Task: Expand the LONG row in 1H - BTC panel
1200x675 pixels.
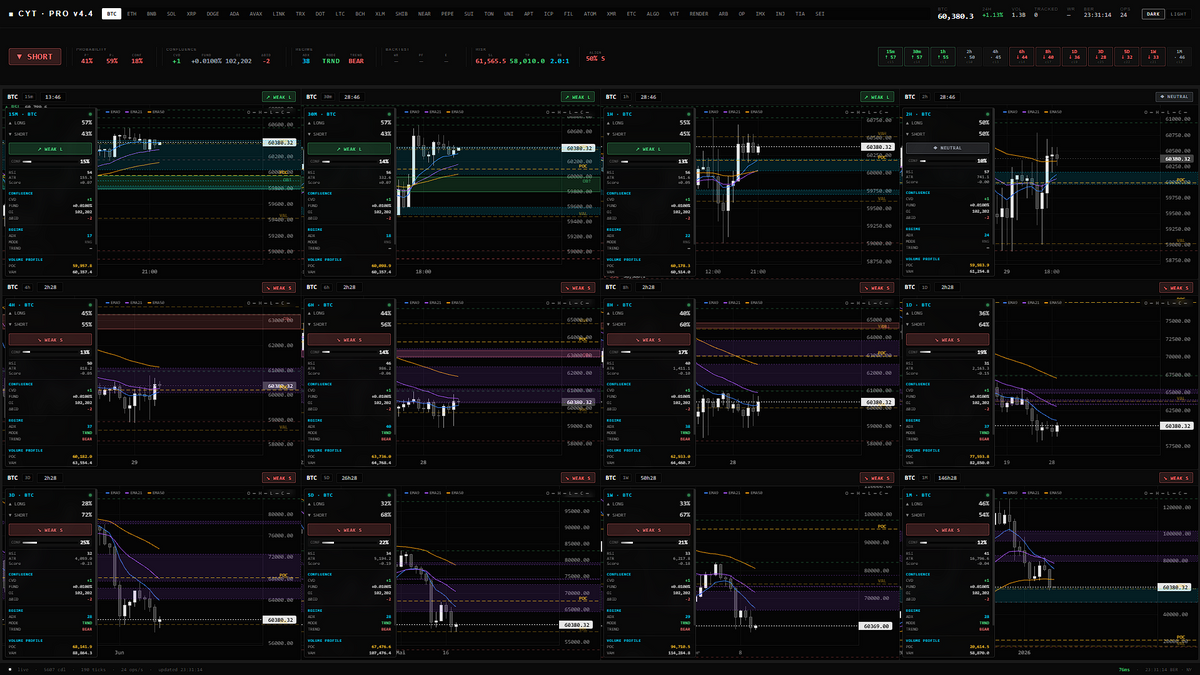Action: [647, 122]
